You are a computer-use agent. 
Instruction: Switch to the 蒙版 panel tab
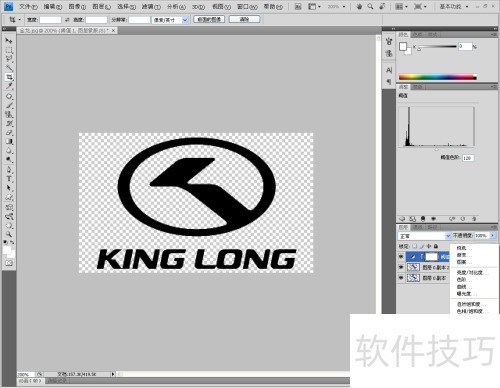pos(417,87)
